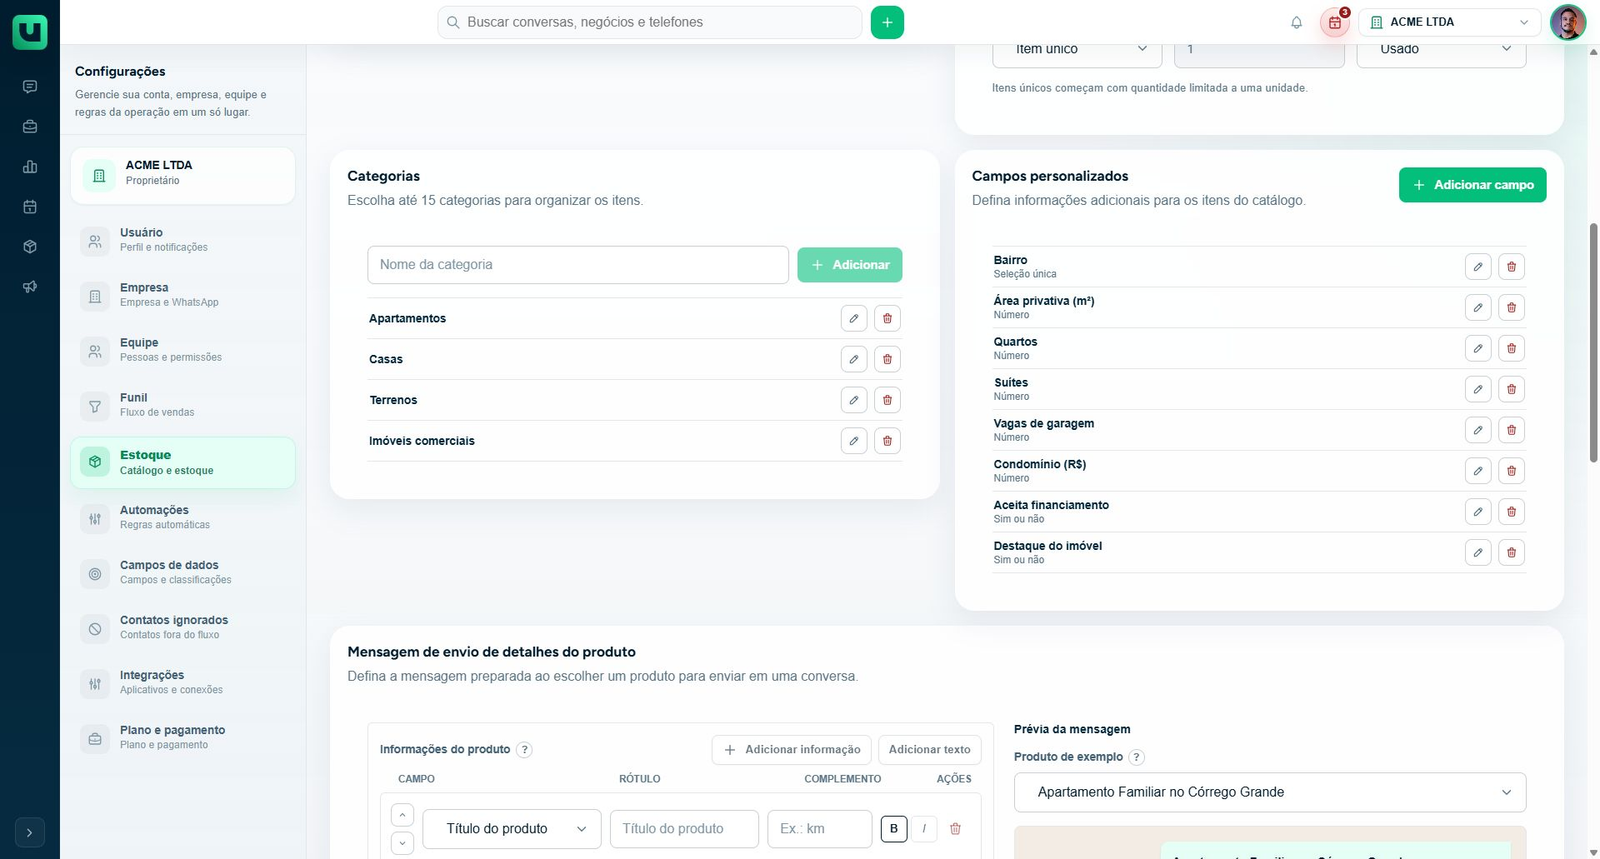
Task: Open the red calendar alerts badge icon
Action: coord(1335,22)
